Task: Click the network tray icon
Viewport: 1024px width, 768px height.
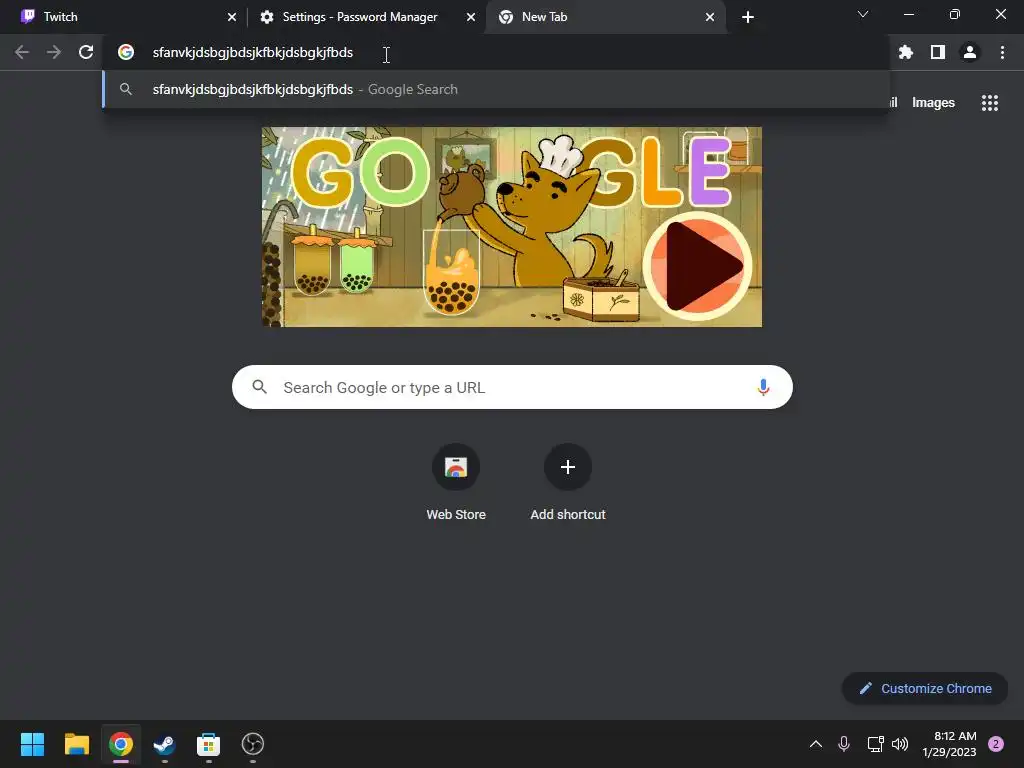Action: 875,744
